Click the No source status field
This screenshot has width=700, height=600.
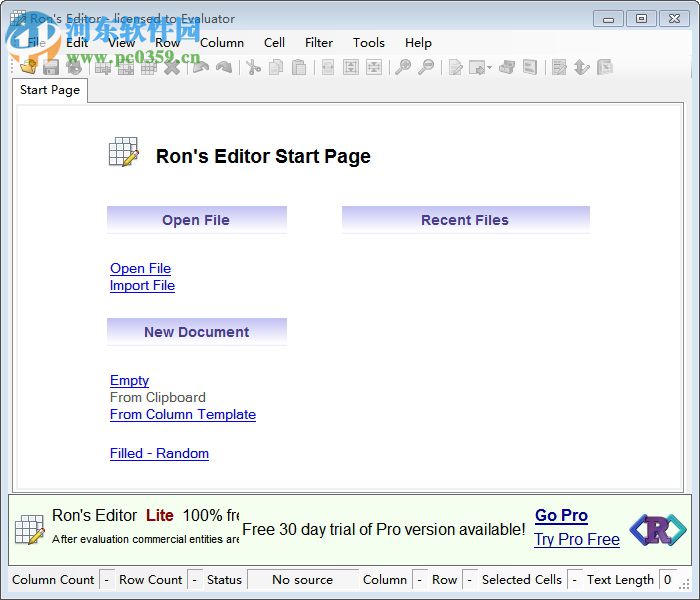coord(303,580)
